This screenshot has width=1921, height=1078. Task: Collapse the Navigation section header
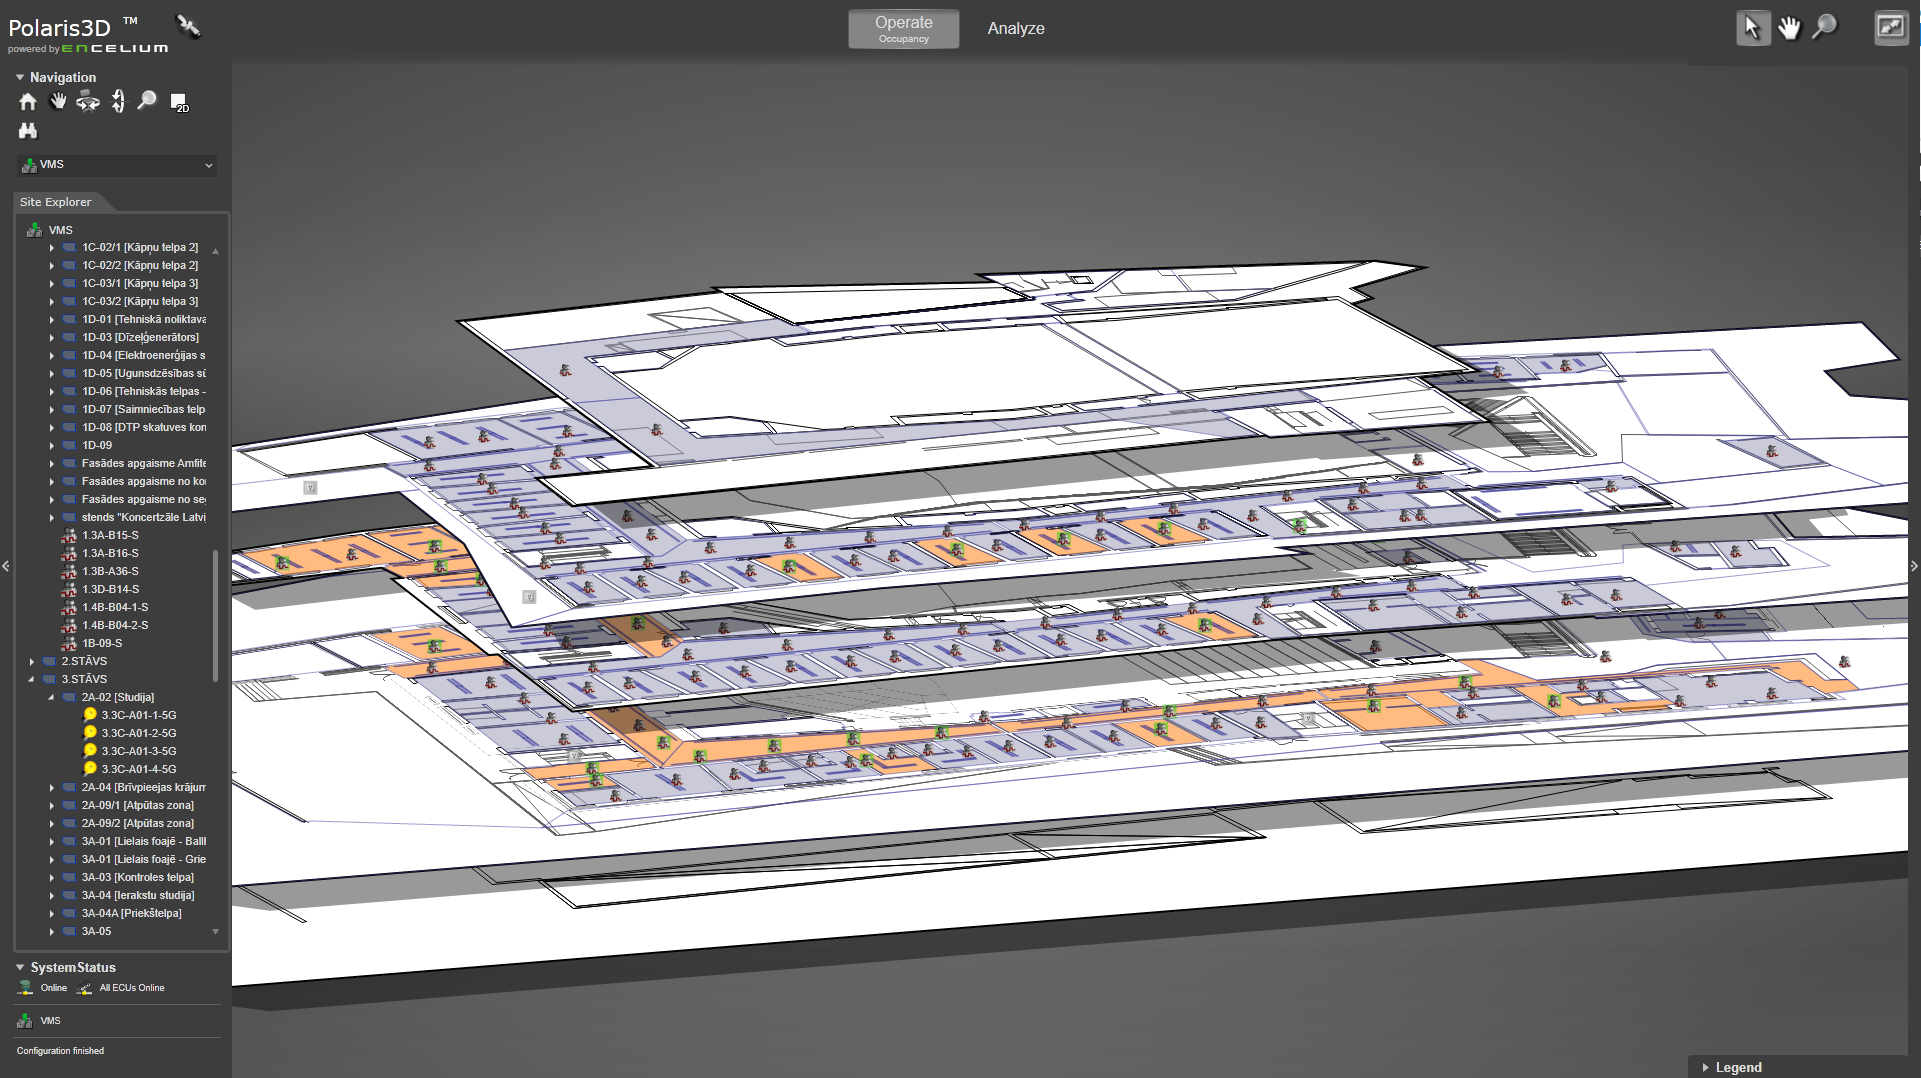[20, 77]
